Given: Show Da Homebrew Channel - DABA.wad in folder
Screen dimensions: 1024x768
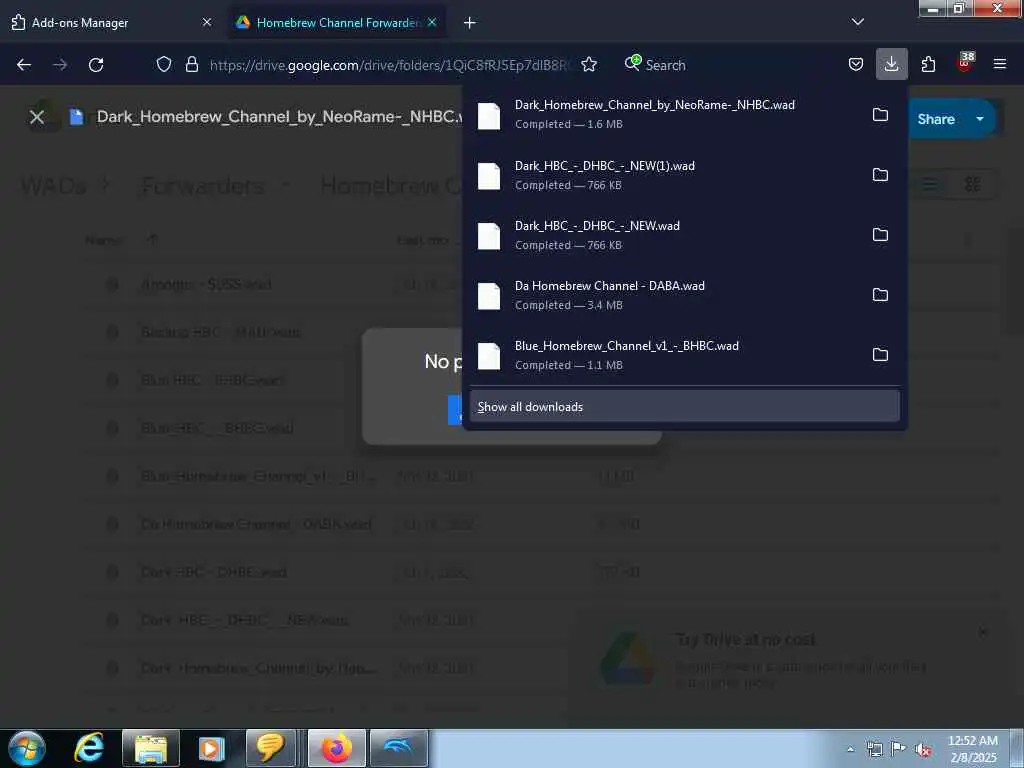Looking at the screenshot, I should [880, 295].
